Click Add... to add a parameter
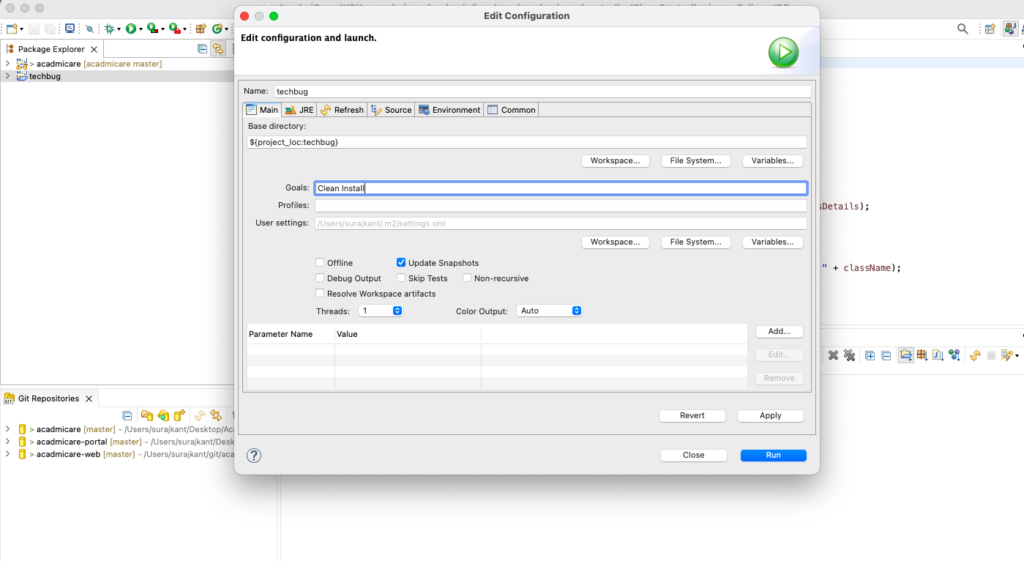Viewport: 1024px width, 561px height. (779, 331)
